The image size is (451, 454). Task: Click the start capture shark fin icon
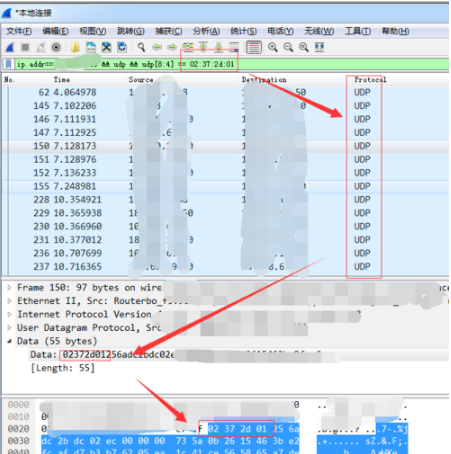click(x=10, y=48)
